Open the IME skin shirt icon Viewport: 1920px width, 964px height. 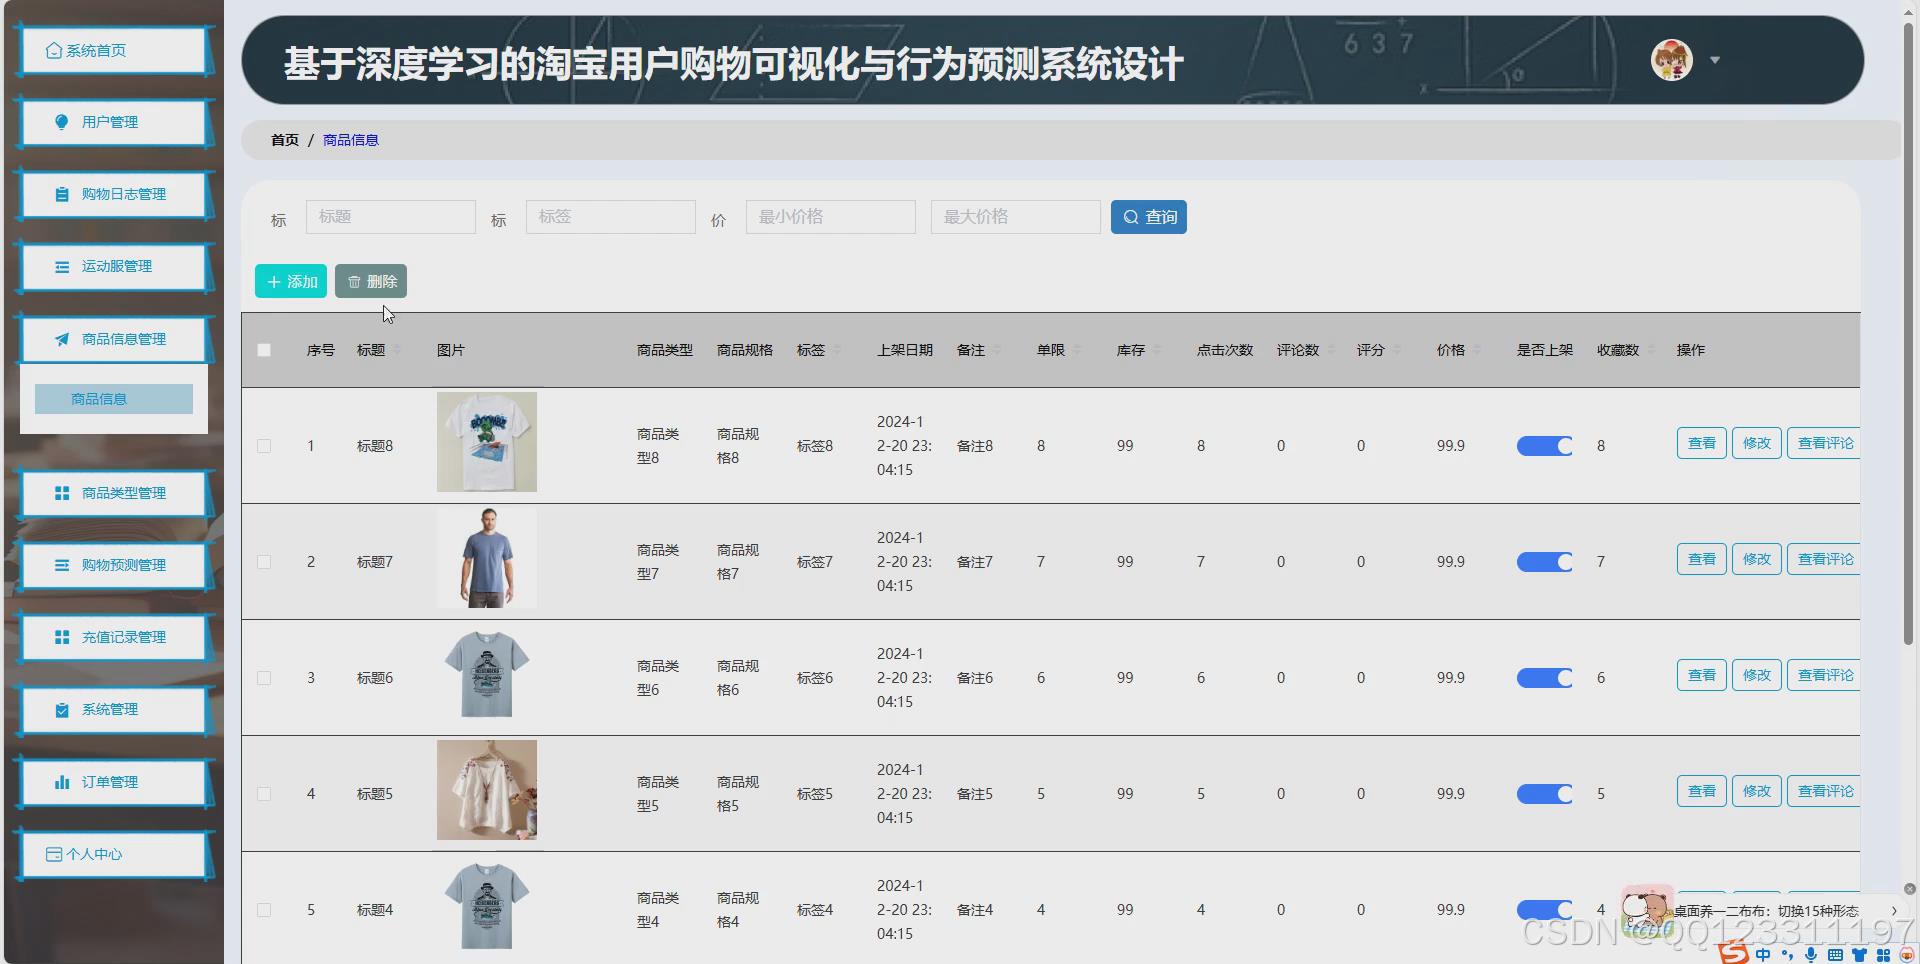coord(1859,955)
